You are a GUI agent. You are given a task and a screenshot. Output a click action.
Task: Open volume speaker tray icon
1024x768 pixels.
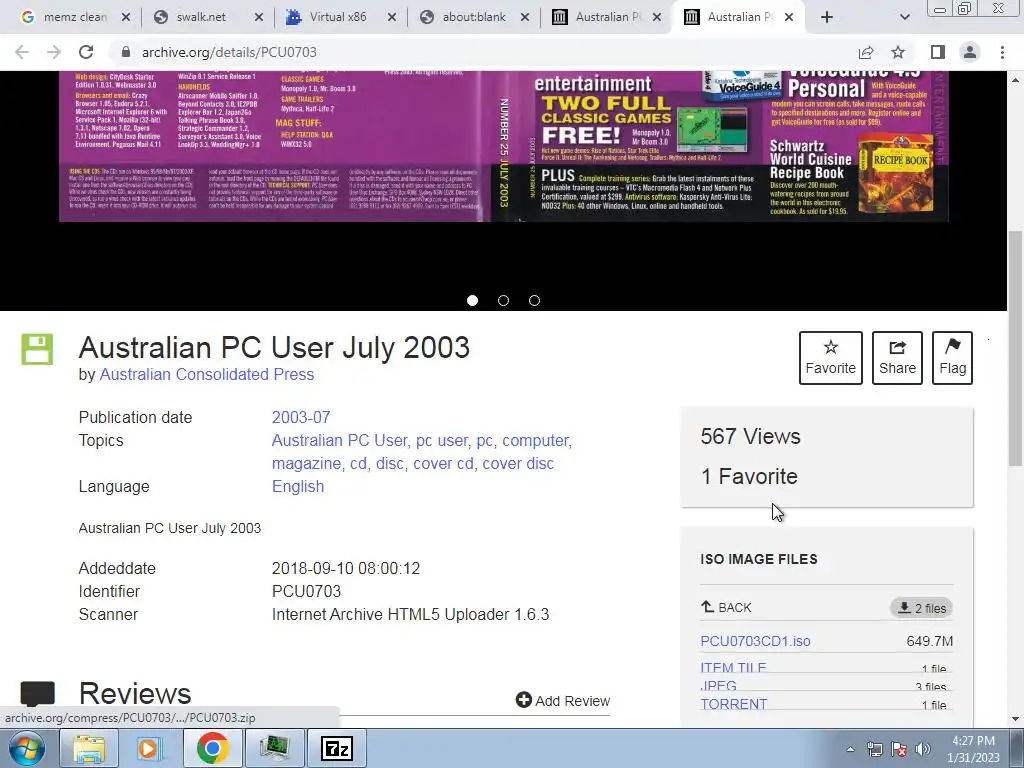click(x=923, y=749)
